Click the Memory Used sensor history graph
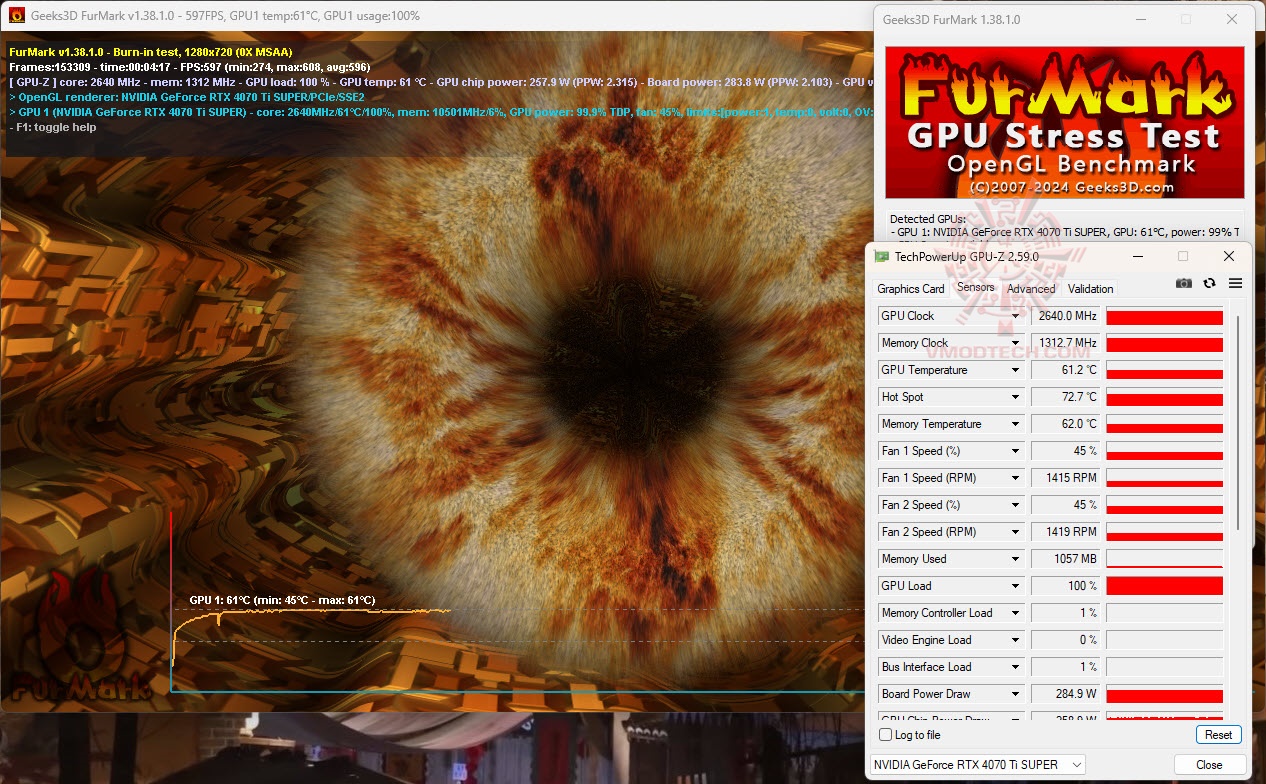This screenshot has width=1266, height=784. (1164, 559)
